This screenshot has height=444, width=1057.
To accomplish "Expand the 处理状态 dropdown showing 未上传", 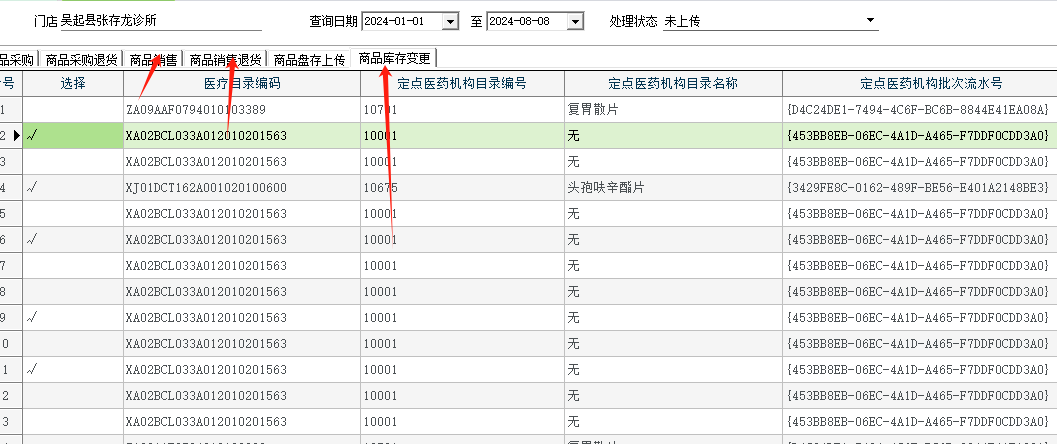I will (871, 20).
